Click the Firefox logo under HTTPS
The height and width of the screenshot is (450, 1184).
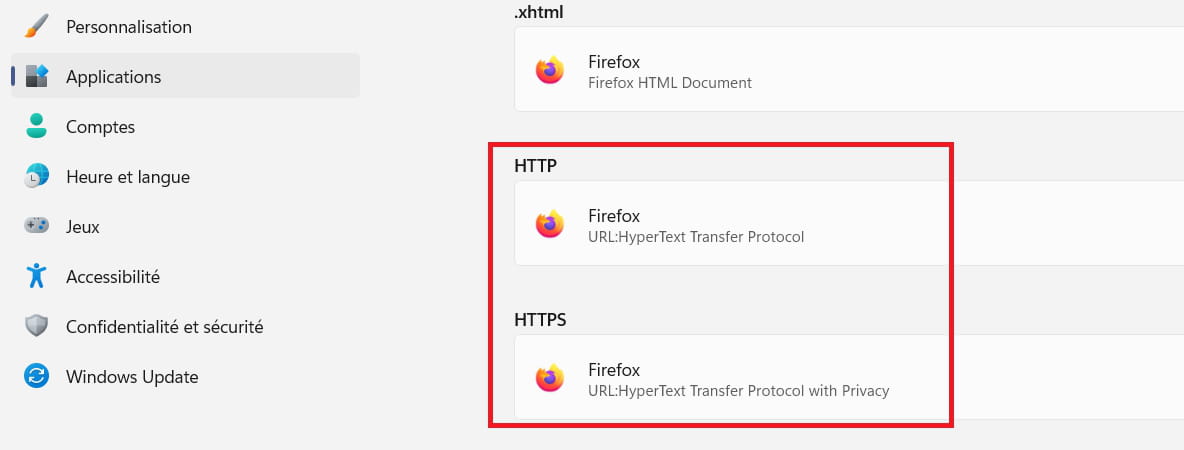coord(550,378)
